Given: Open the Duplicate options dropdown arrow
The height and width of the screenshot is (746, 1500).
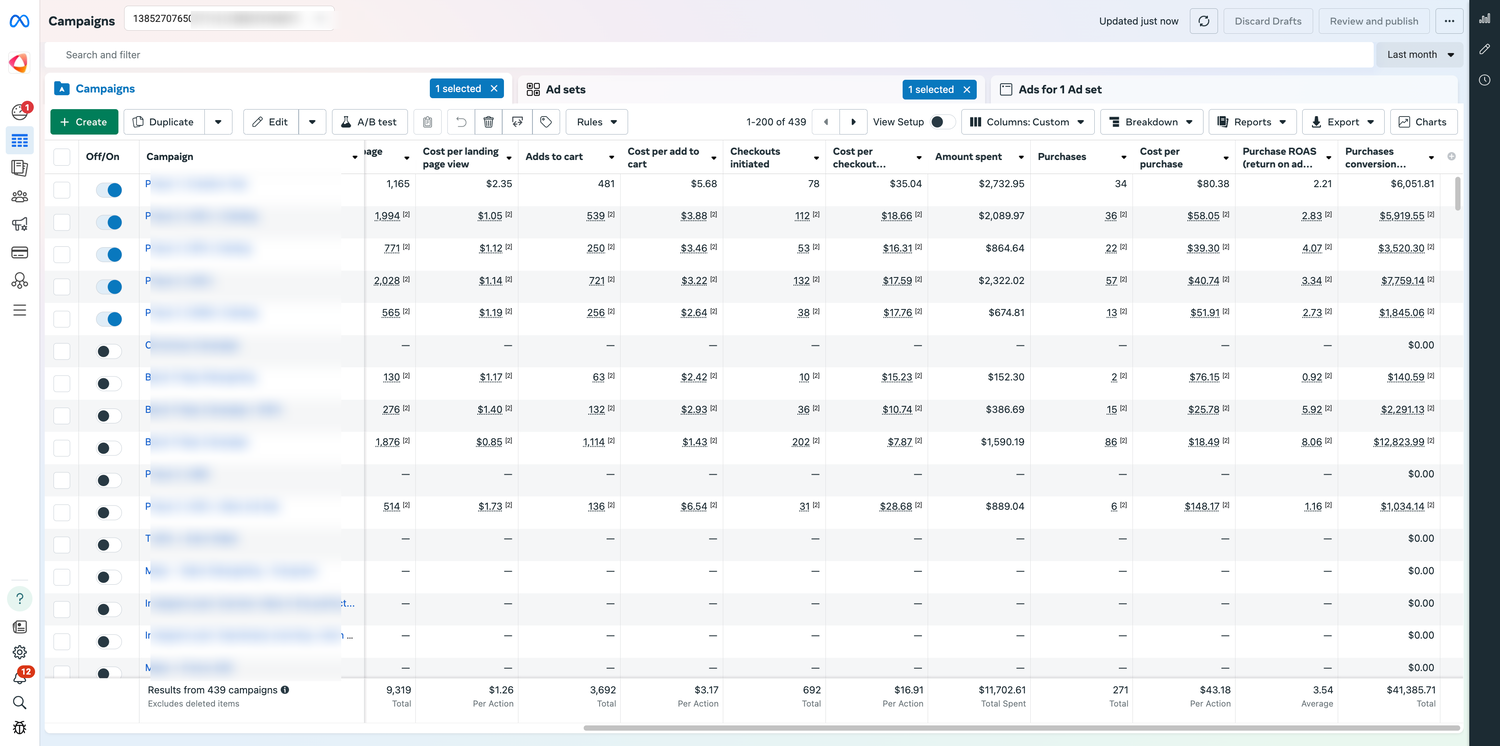Looking at the screenshot, I should pyautogui.click(x=218, y=122).
